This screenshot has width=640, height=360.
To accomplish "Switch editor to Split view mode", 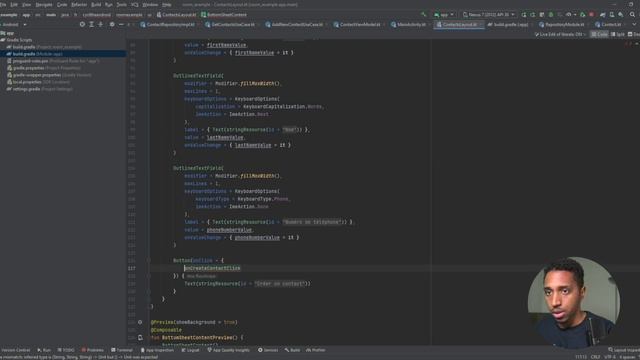I will click(618, 34).
